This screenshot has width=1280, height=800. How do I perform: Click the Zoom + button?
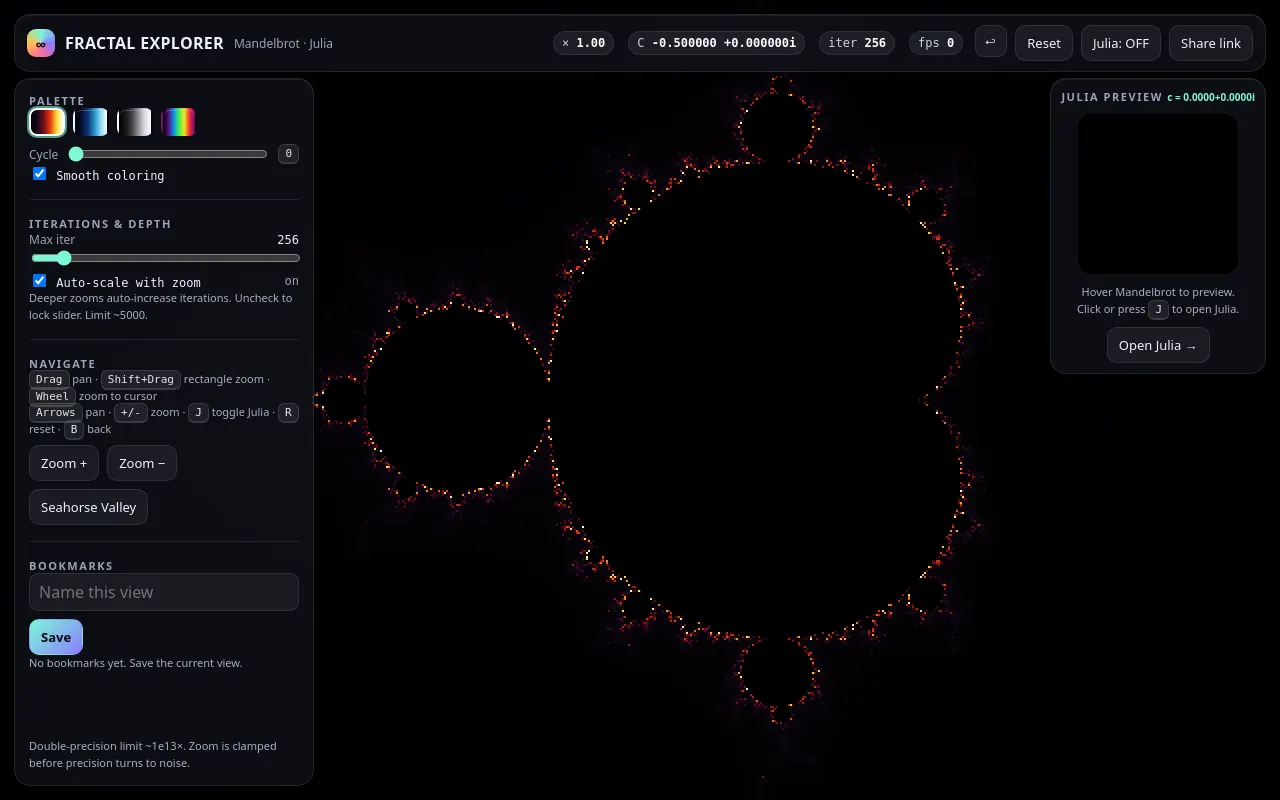64,463
